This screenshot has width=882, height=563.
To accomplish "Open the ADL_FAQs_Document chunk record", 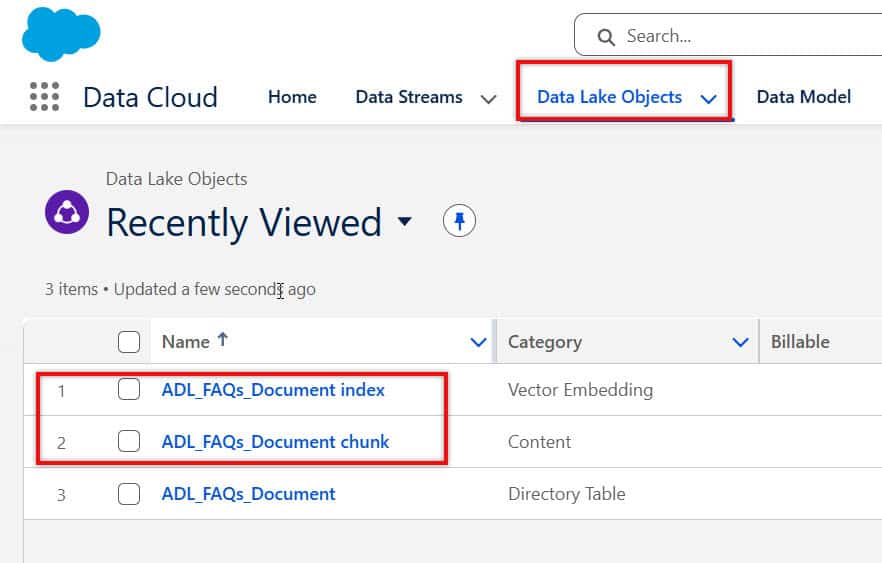I will click(275, 442).
